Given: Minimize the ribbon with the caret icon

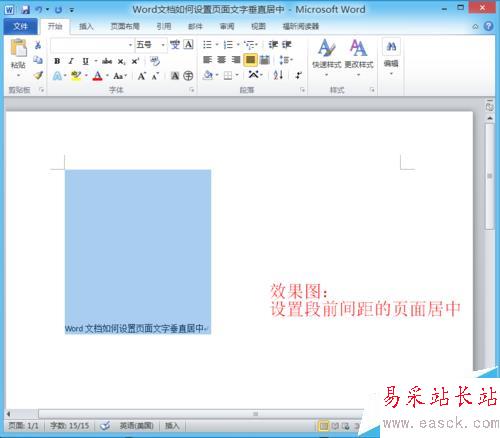Looking at the screenshot, I should (x=475, y=27).
